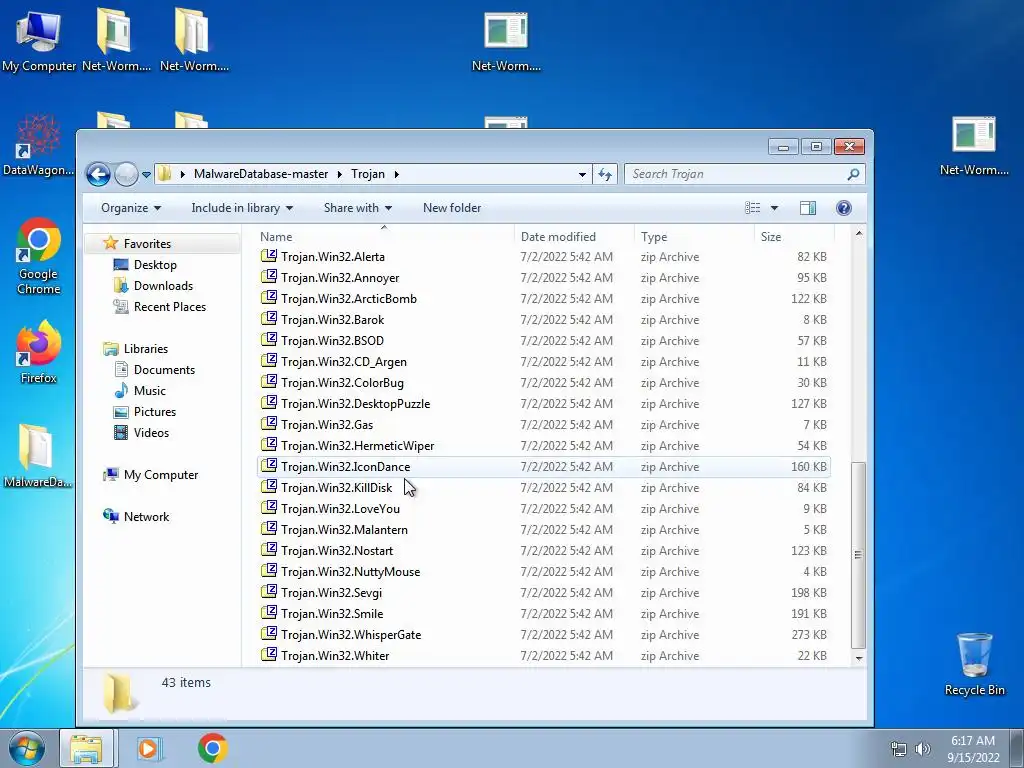The image size is (1024, 768).
Task: Select the Recycle Bin desktop icon
Action: pos(974,664)
